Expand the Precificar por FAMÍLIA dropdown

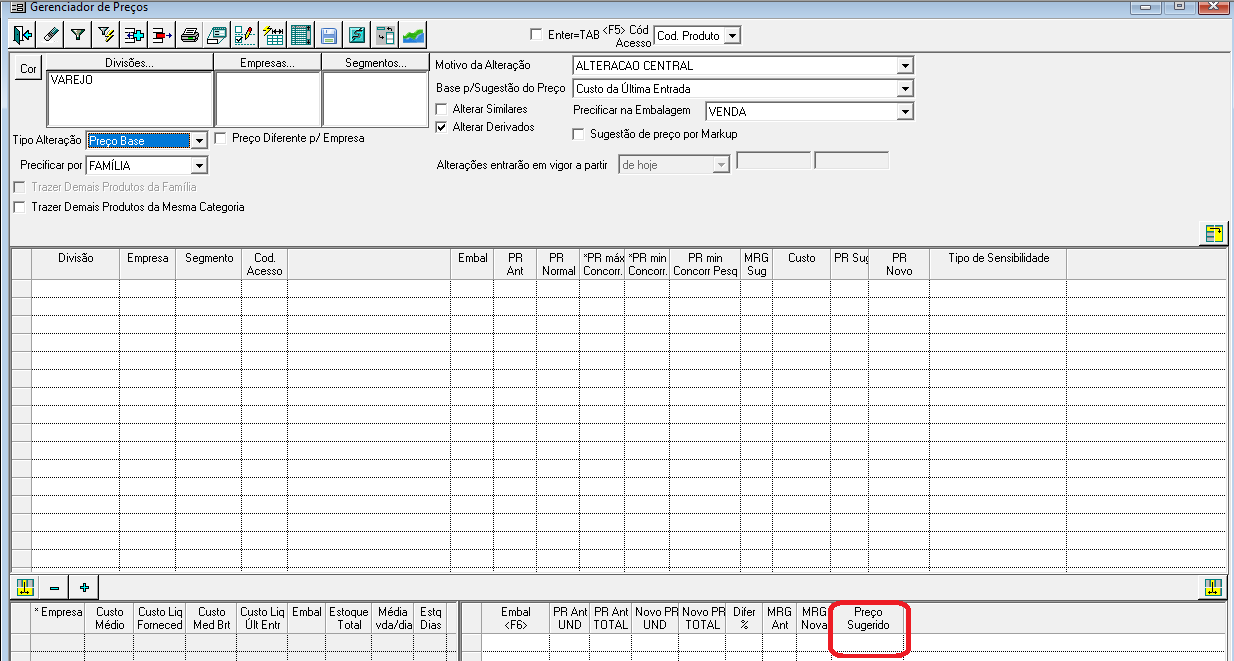[198, 165]
